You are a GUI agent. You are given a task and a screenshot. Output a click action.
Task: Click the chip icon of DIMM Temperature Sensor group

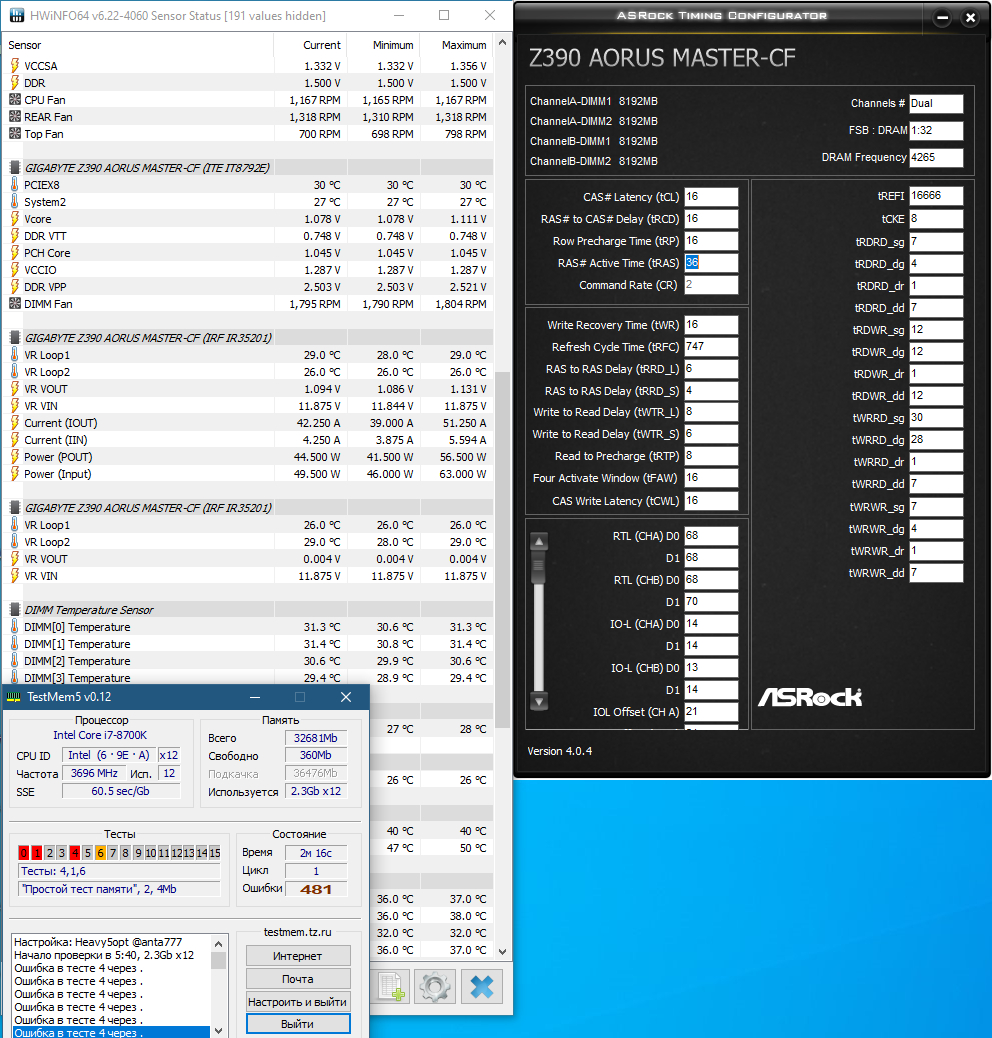point(15,610)
